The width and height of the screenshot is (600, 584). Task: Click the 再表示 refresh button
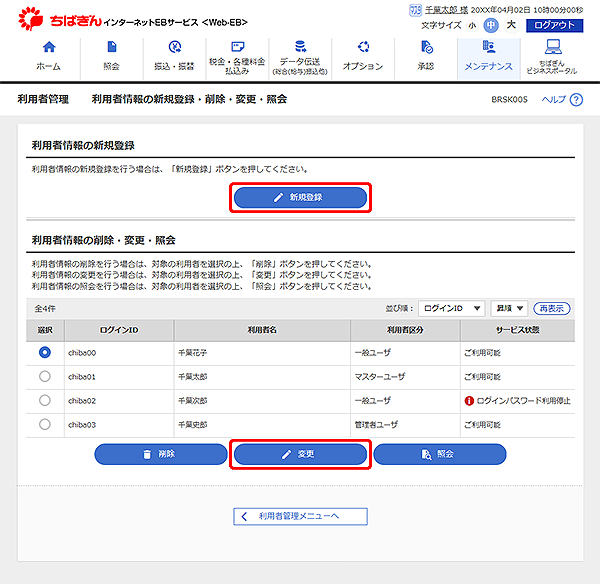552,308
